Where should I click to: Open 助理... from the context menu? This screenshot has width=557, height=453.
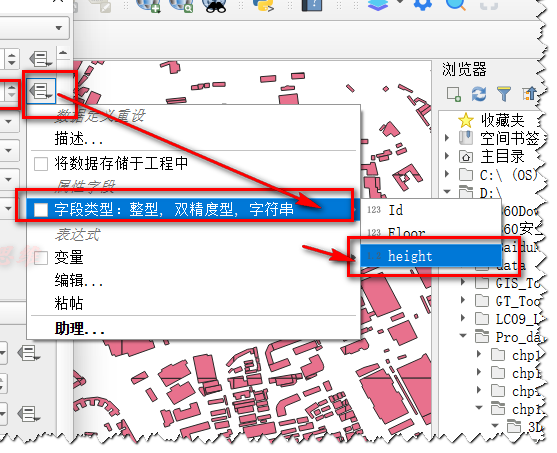[79, 328]
